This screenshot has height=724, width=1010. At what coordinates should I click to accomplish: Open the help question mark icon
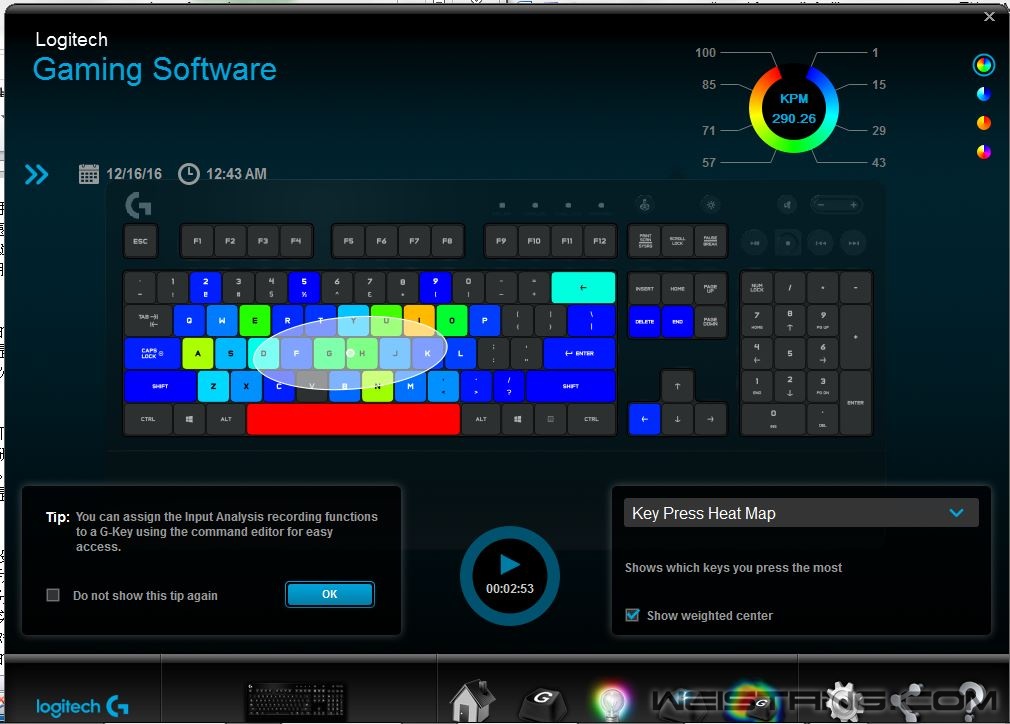[x=971, y=701]
